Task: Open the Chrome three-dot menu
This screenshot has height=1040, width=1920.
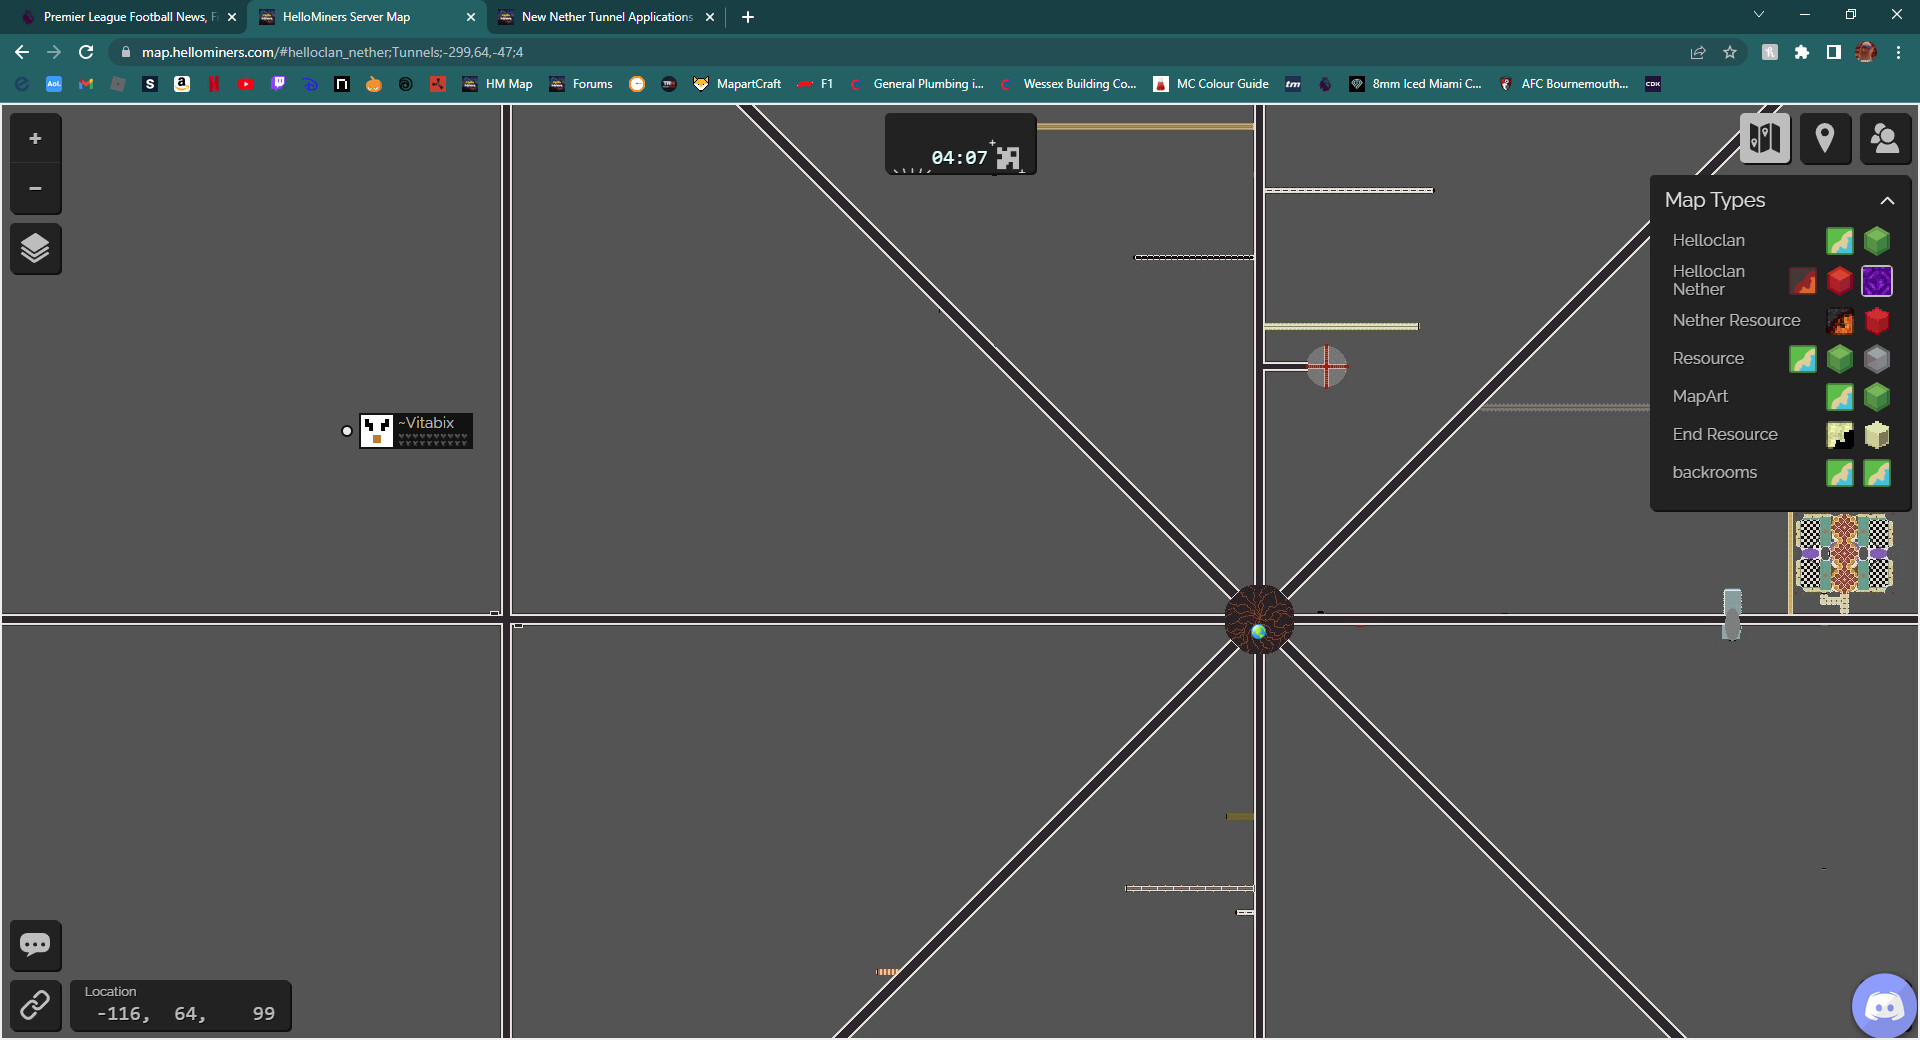Action: click(1898, 52)
